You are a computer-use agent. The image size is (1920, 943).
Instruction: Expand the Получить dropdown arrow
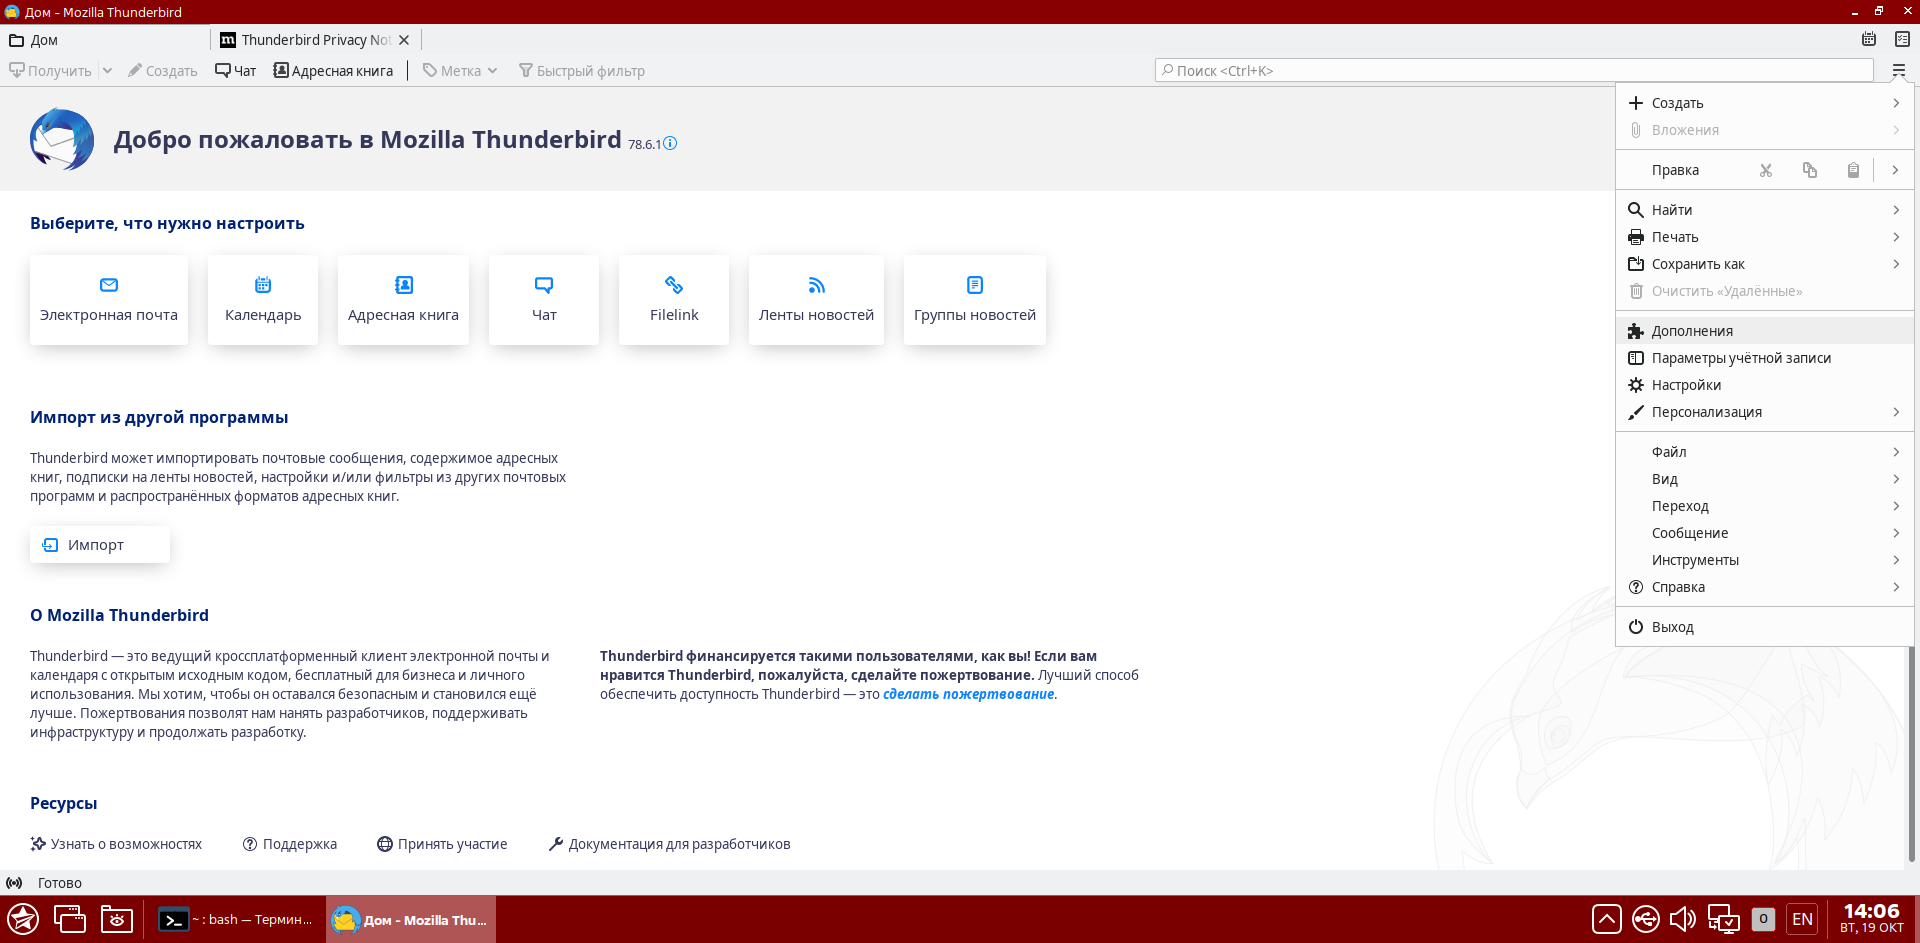(x=107, y=71)
